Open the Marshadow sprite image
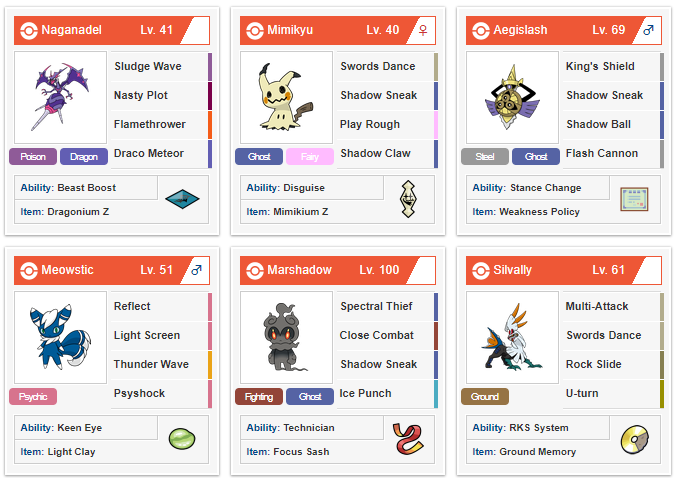Image resolution: width=676 pixels, height=478 pixels. 286,337
